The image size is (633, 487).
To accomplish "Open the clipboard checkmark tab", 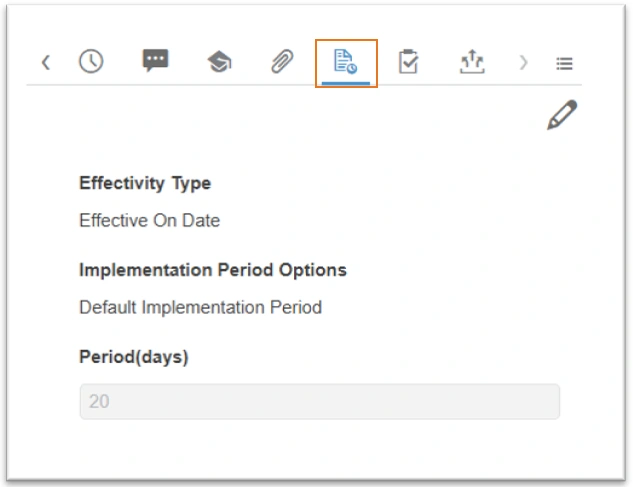I will 408,62.
